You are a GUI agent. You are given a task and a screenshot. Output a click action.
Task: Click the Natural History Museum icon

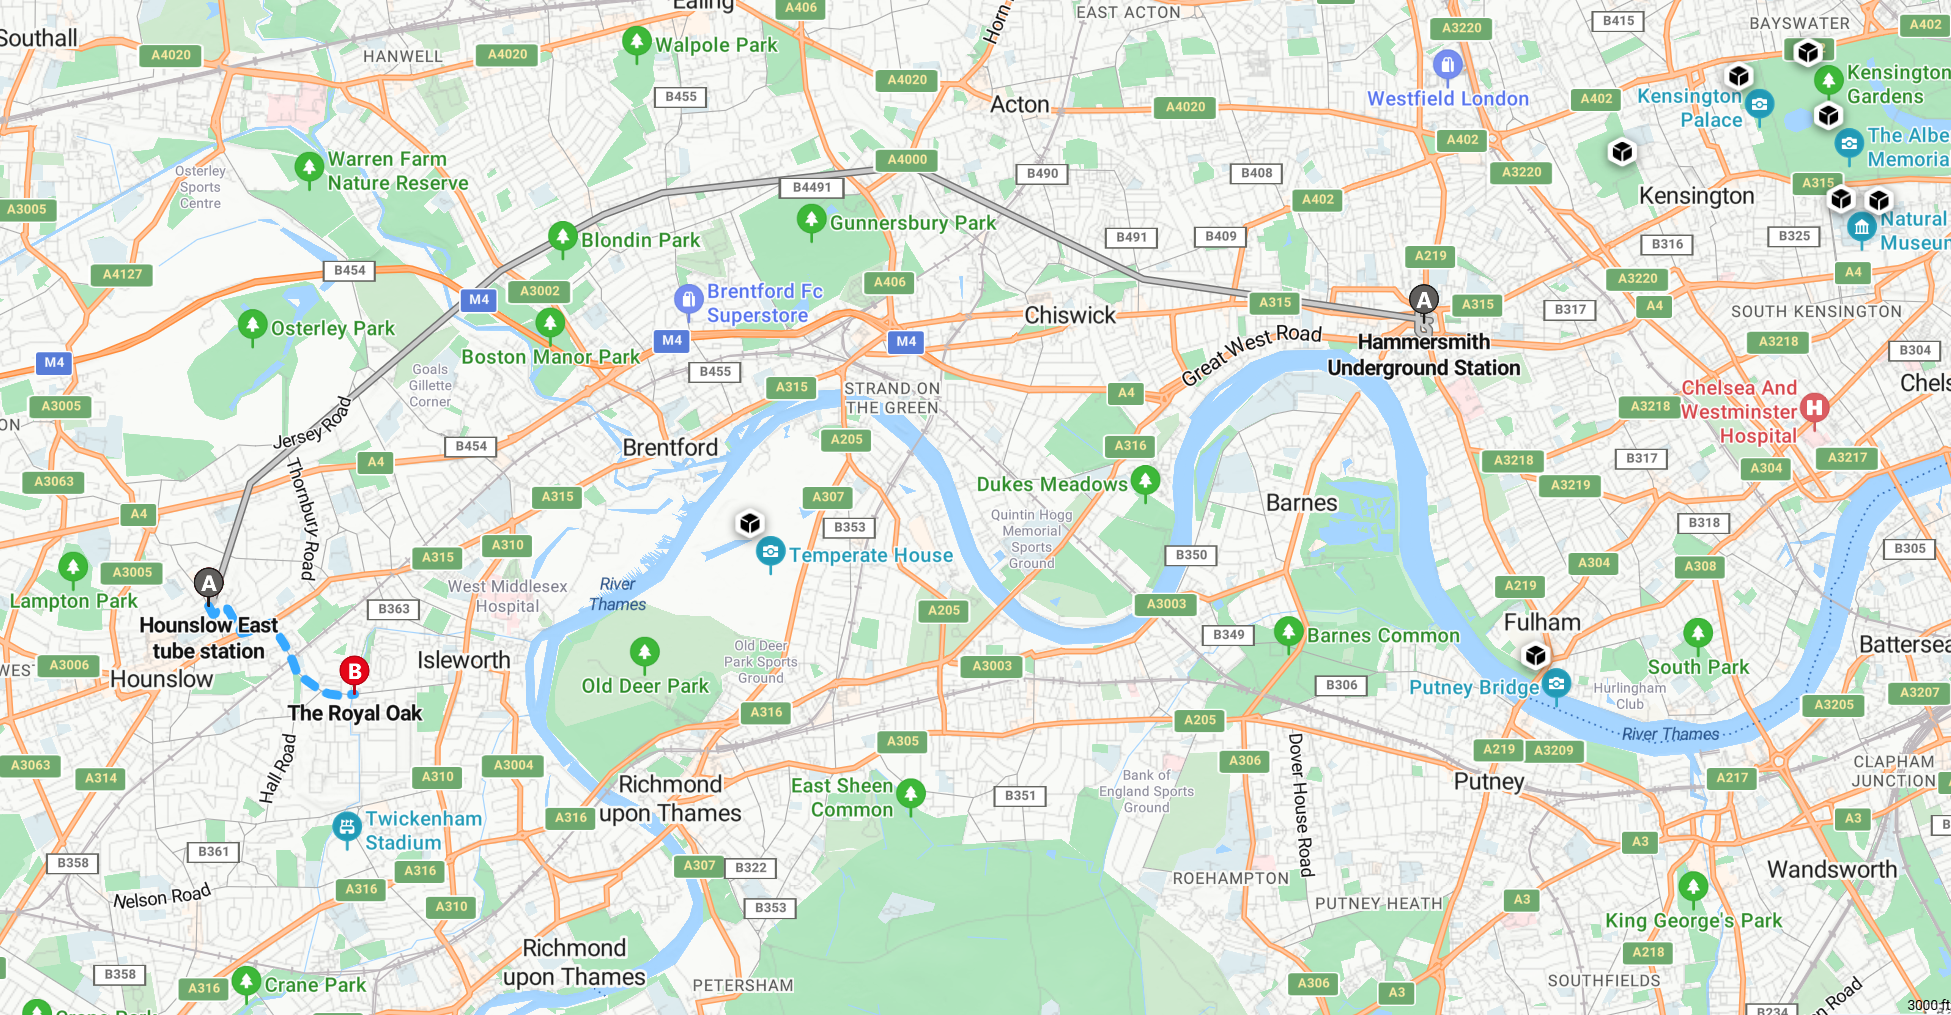tap(1861, 229)
